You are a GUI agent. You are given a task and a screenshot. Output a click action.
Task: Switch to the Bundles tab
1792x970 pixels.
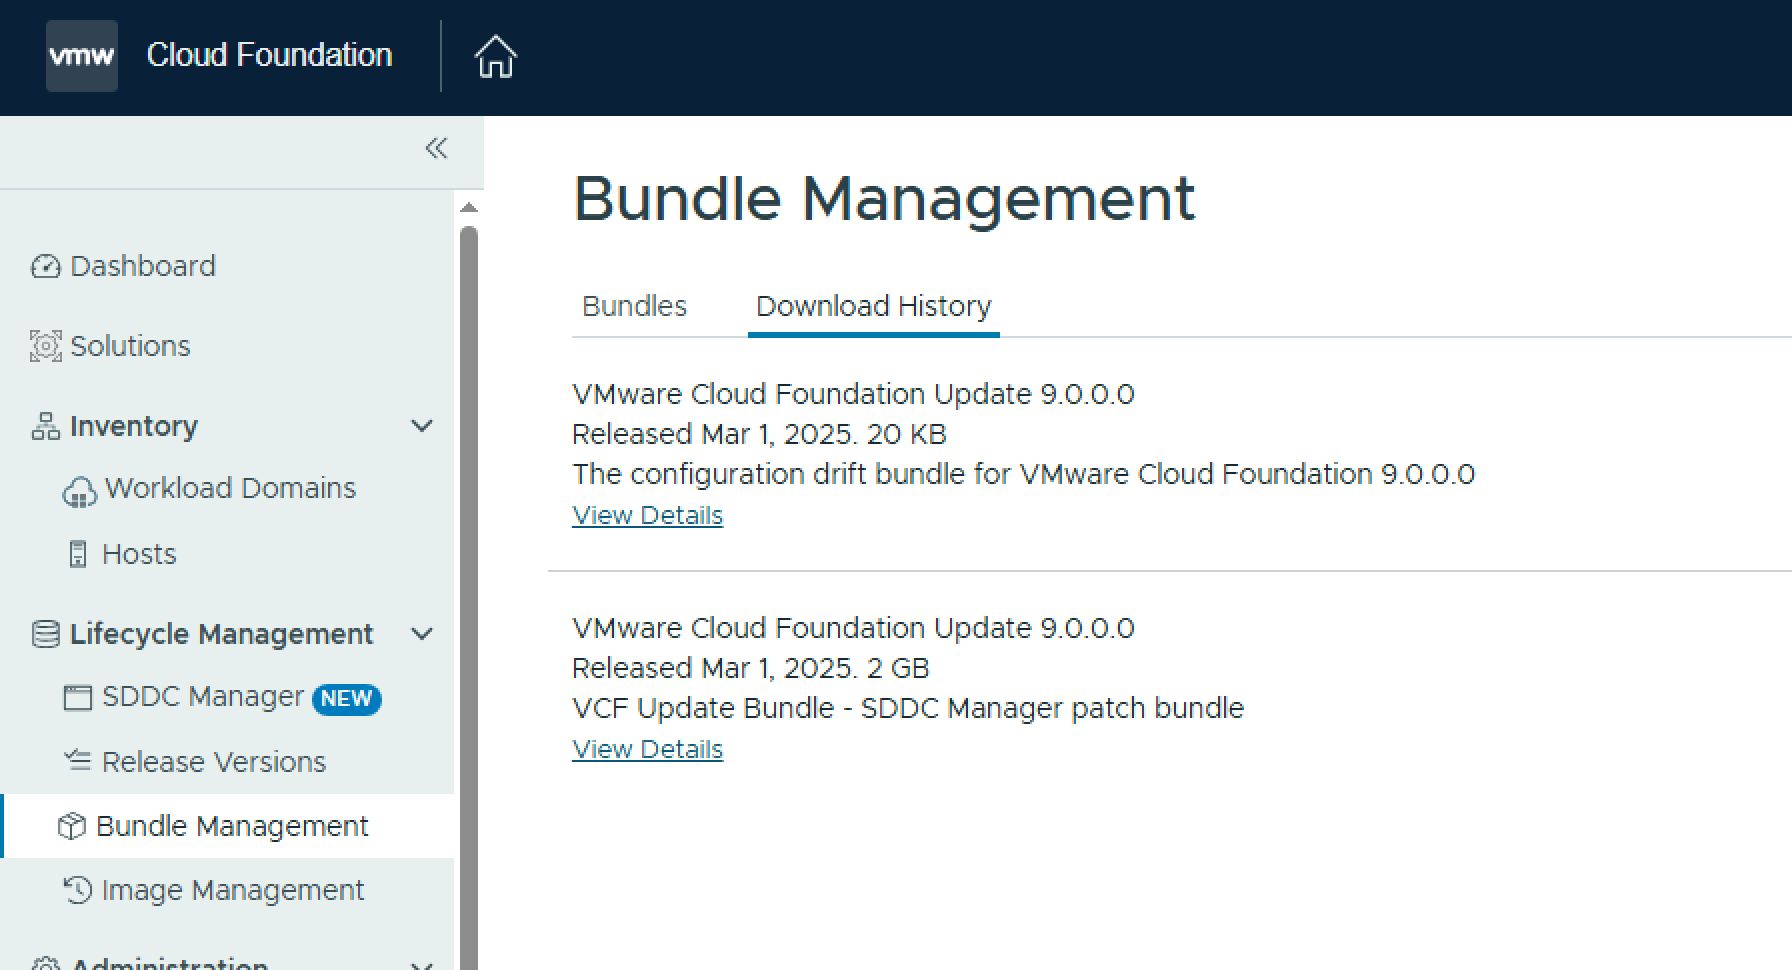tap(634, 306)
